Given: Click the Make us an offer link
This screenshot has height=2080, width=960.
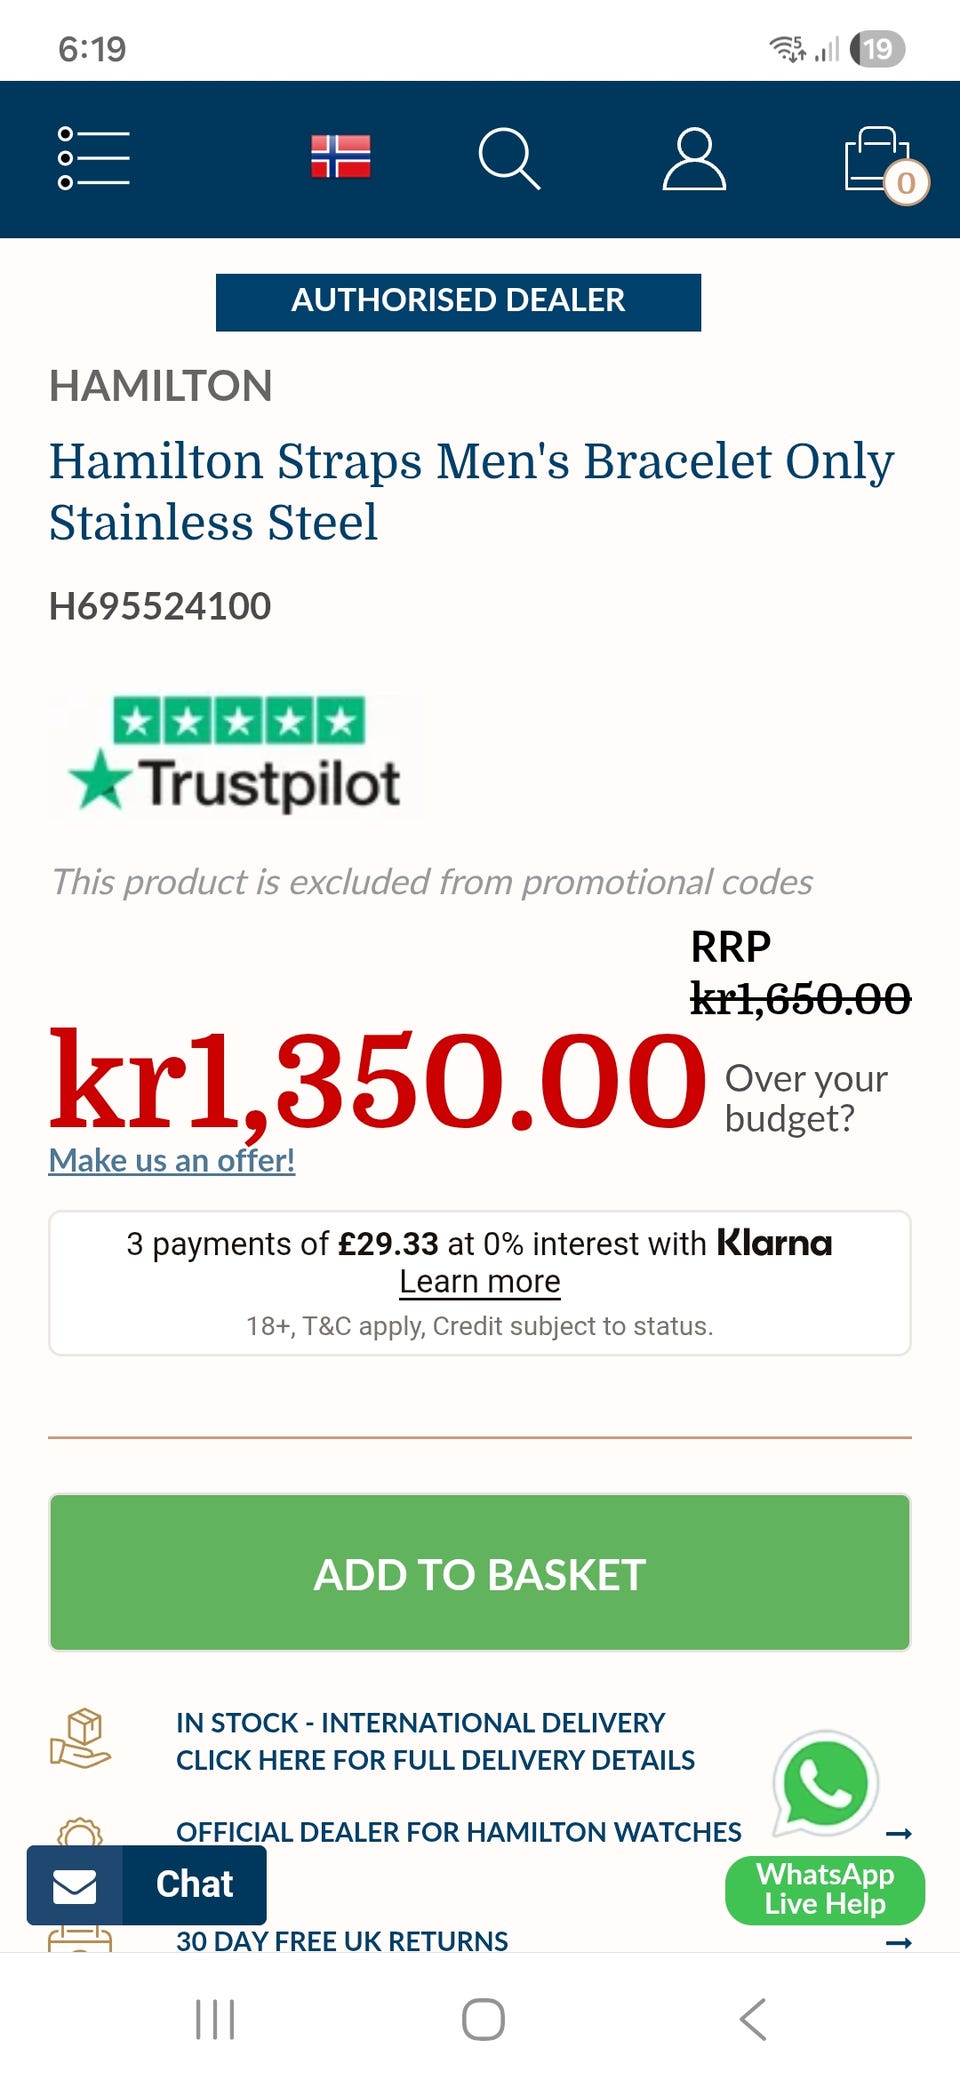Looking at the screenshot, I should pyautogui.click(x=172, y=1160).
